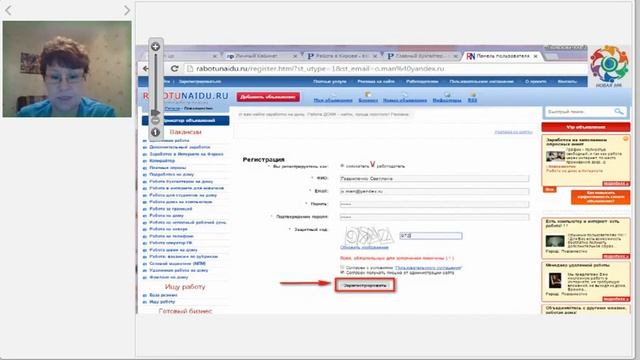Open О проекте in top navigation
Image resolution: width=640 pixels, height=360 pixels.
[x=536, y=82]
